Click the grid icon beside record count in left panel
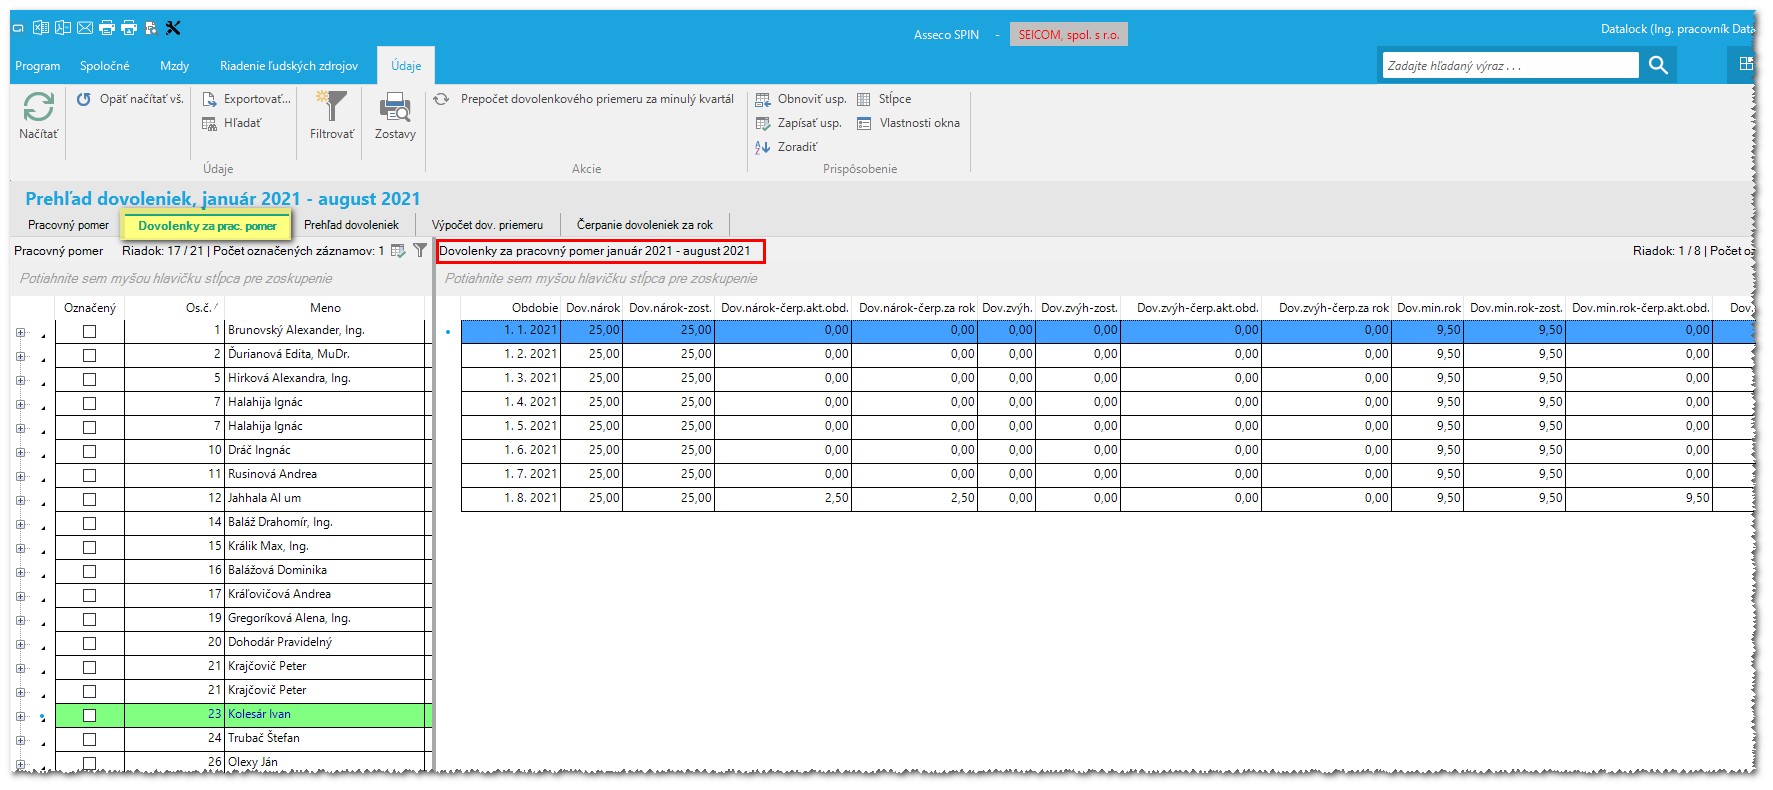 click(x=398, y=251)
